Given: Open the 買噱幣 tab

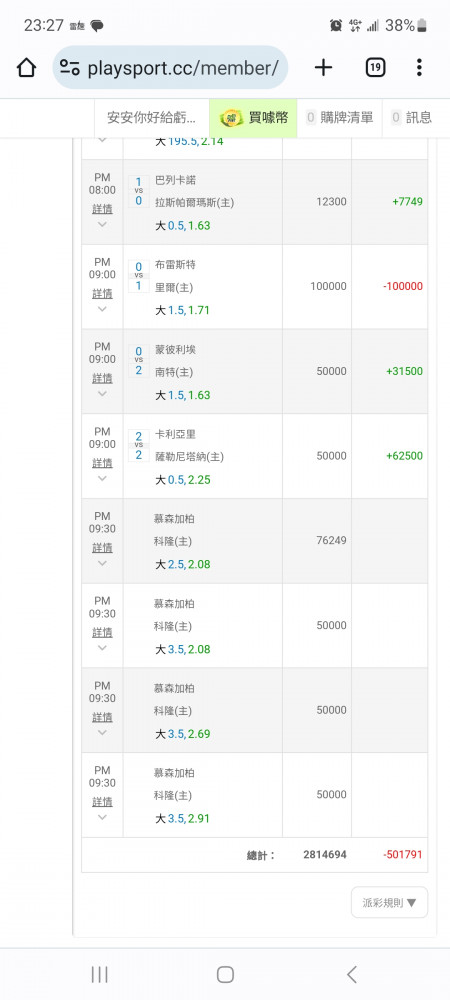Looking at the screenshot, I should tap(254, 117).
